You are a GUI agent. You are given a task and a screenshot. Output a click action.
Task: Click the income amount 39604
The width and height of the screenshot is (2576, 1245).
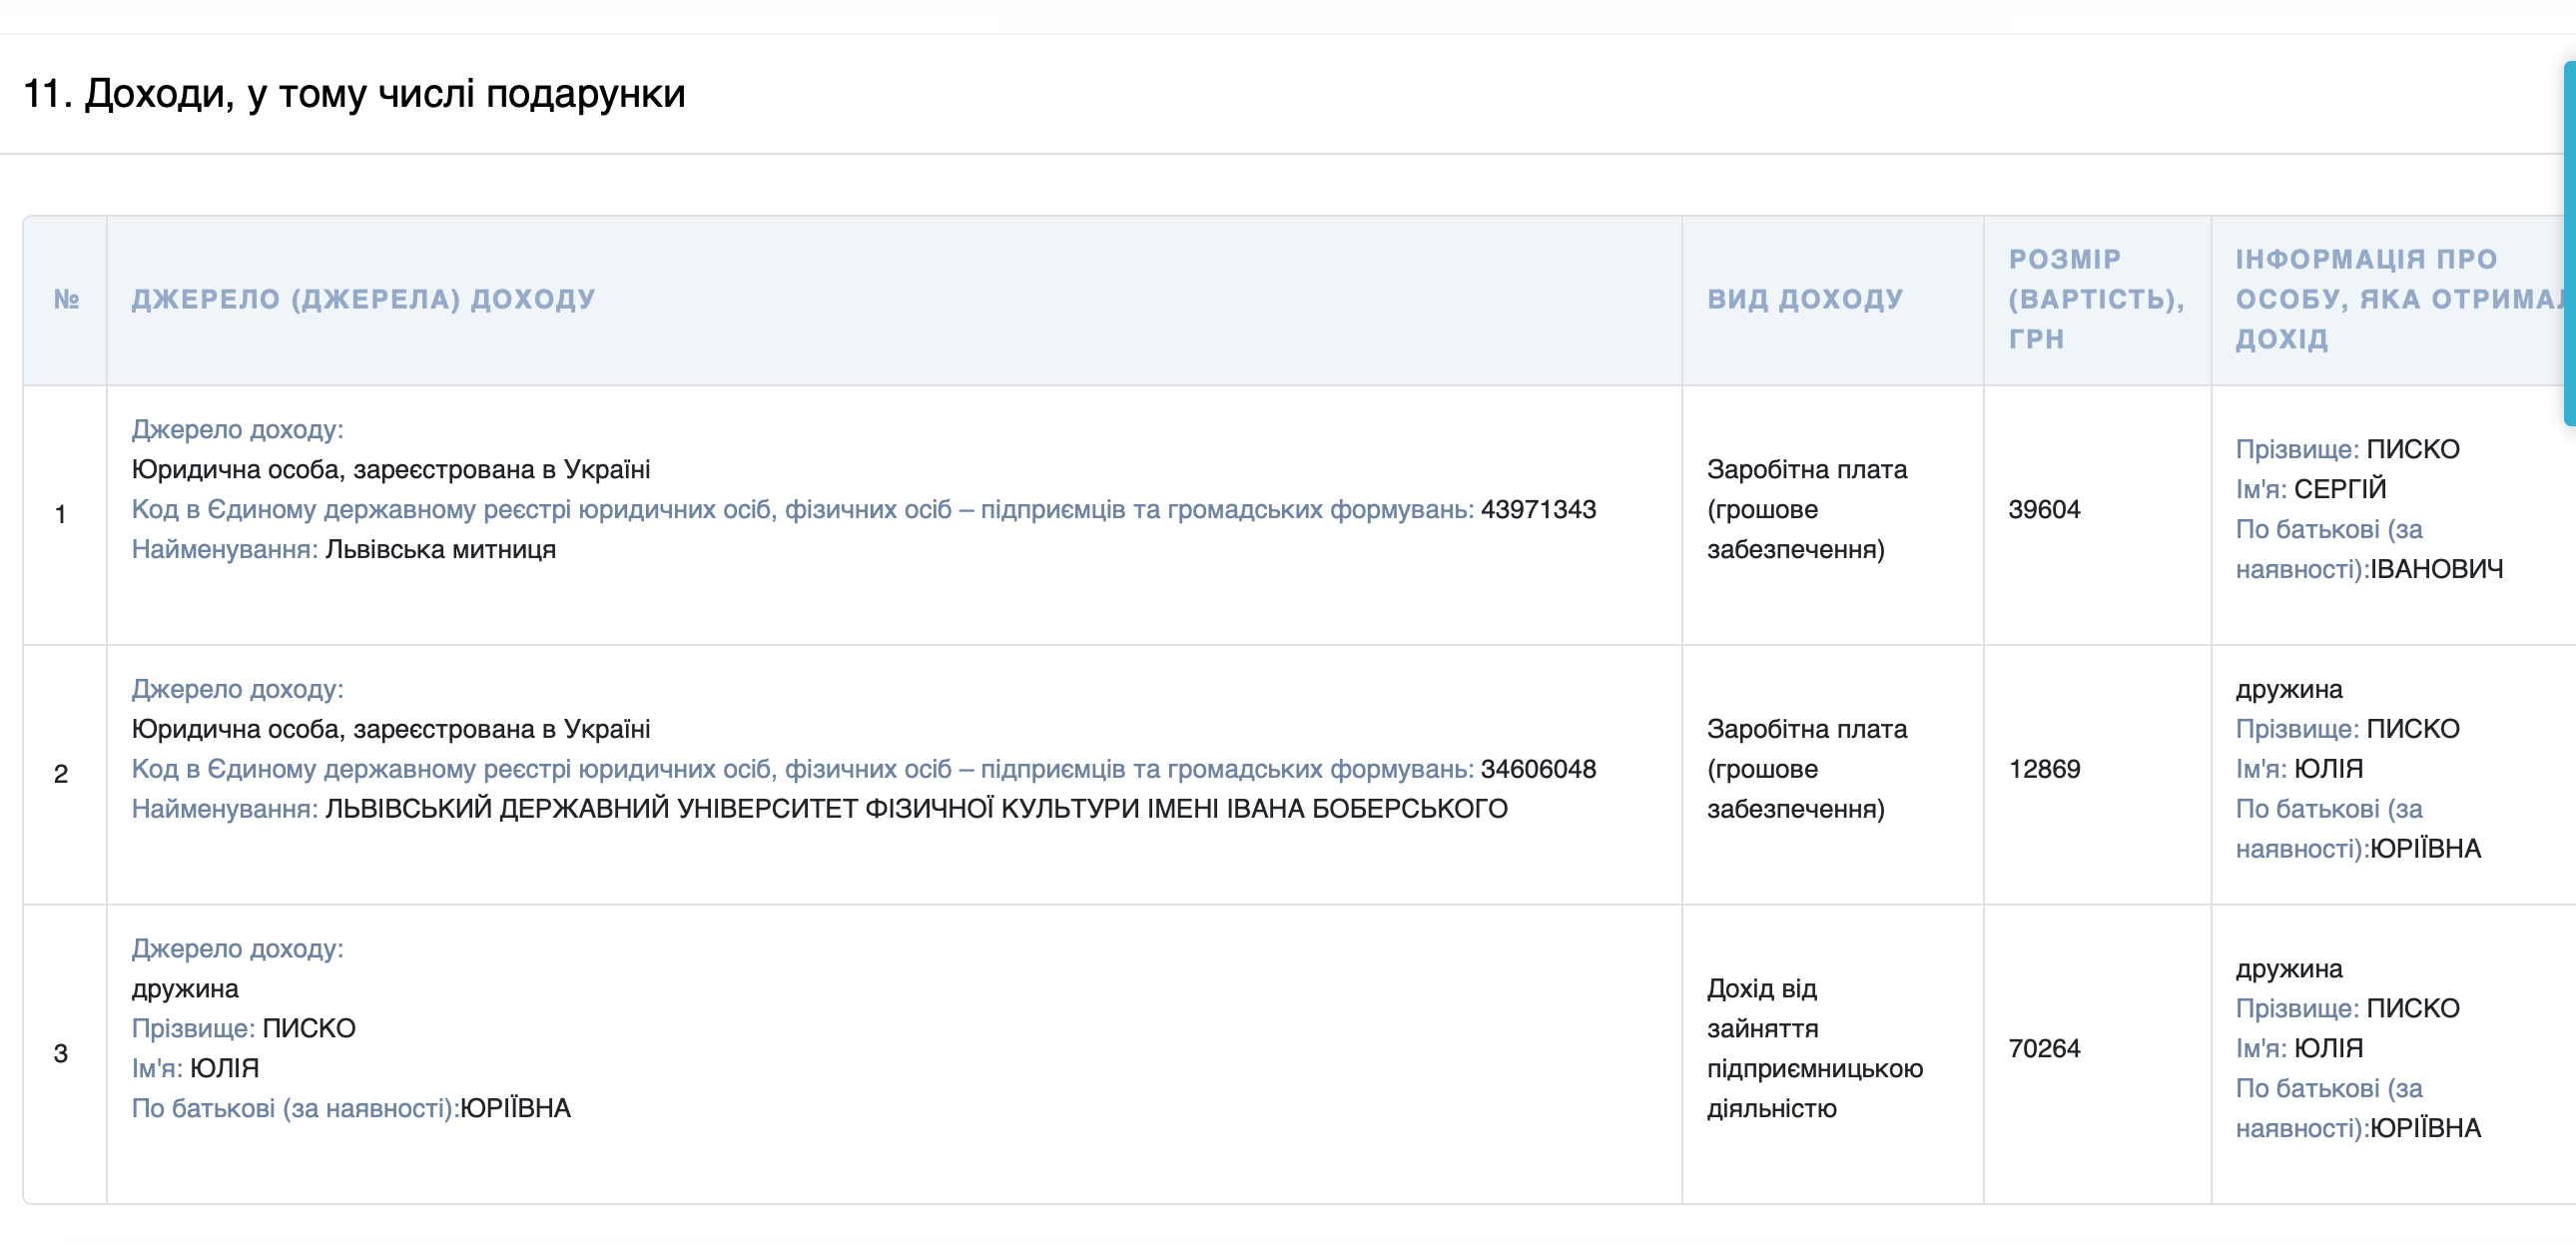(2044, 510)
